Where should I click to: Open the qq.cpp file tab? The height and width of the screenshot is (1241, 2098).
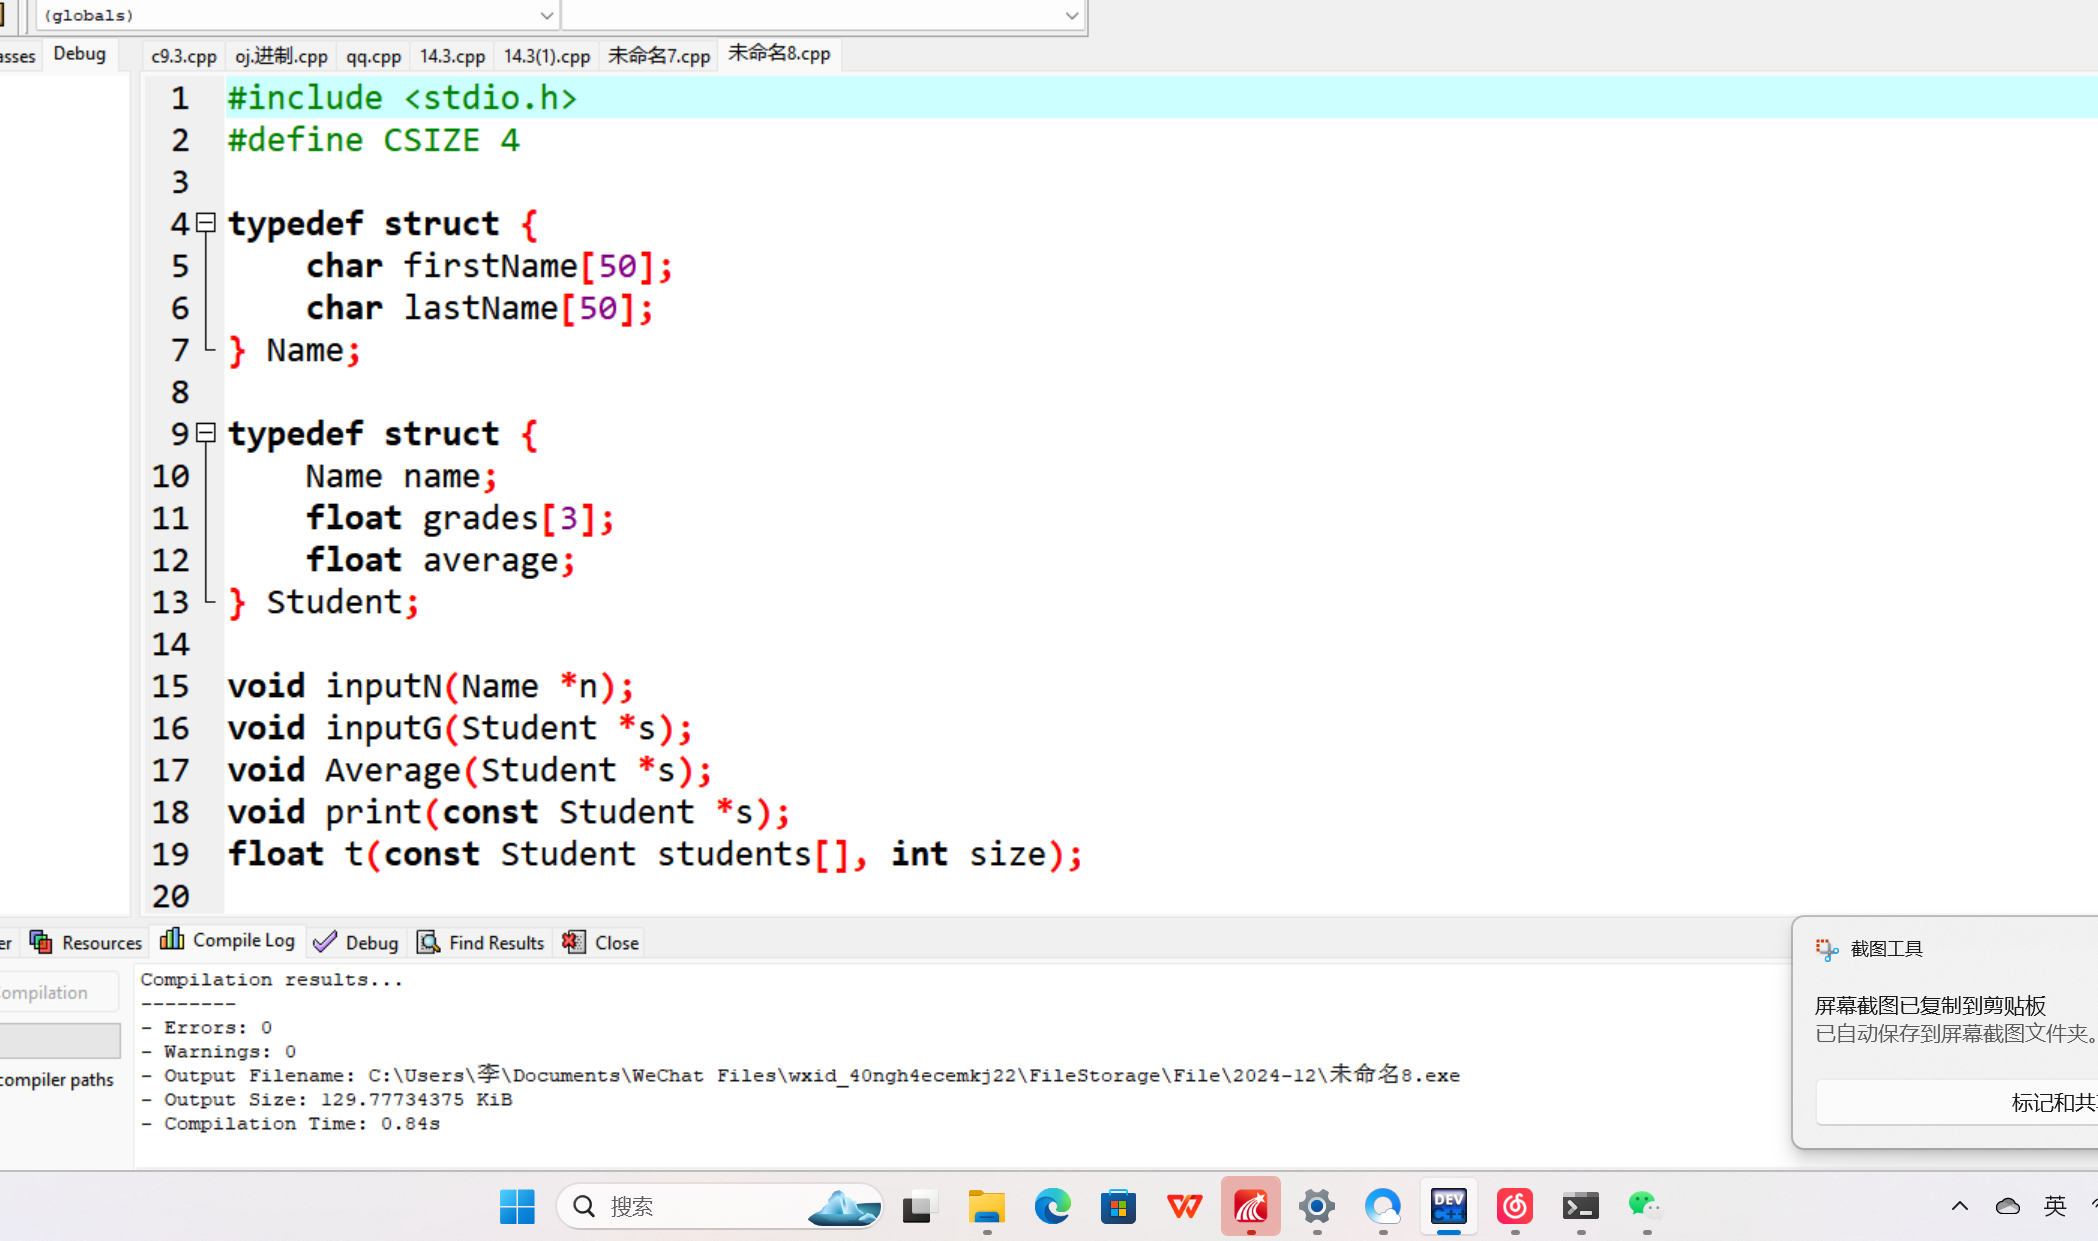(373, 56)
